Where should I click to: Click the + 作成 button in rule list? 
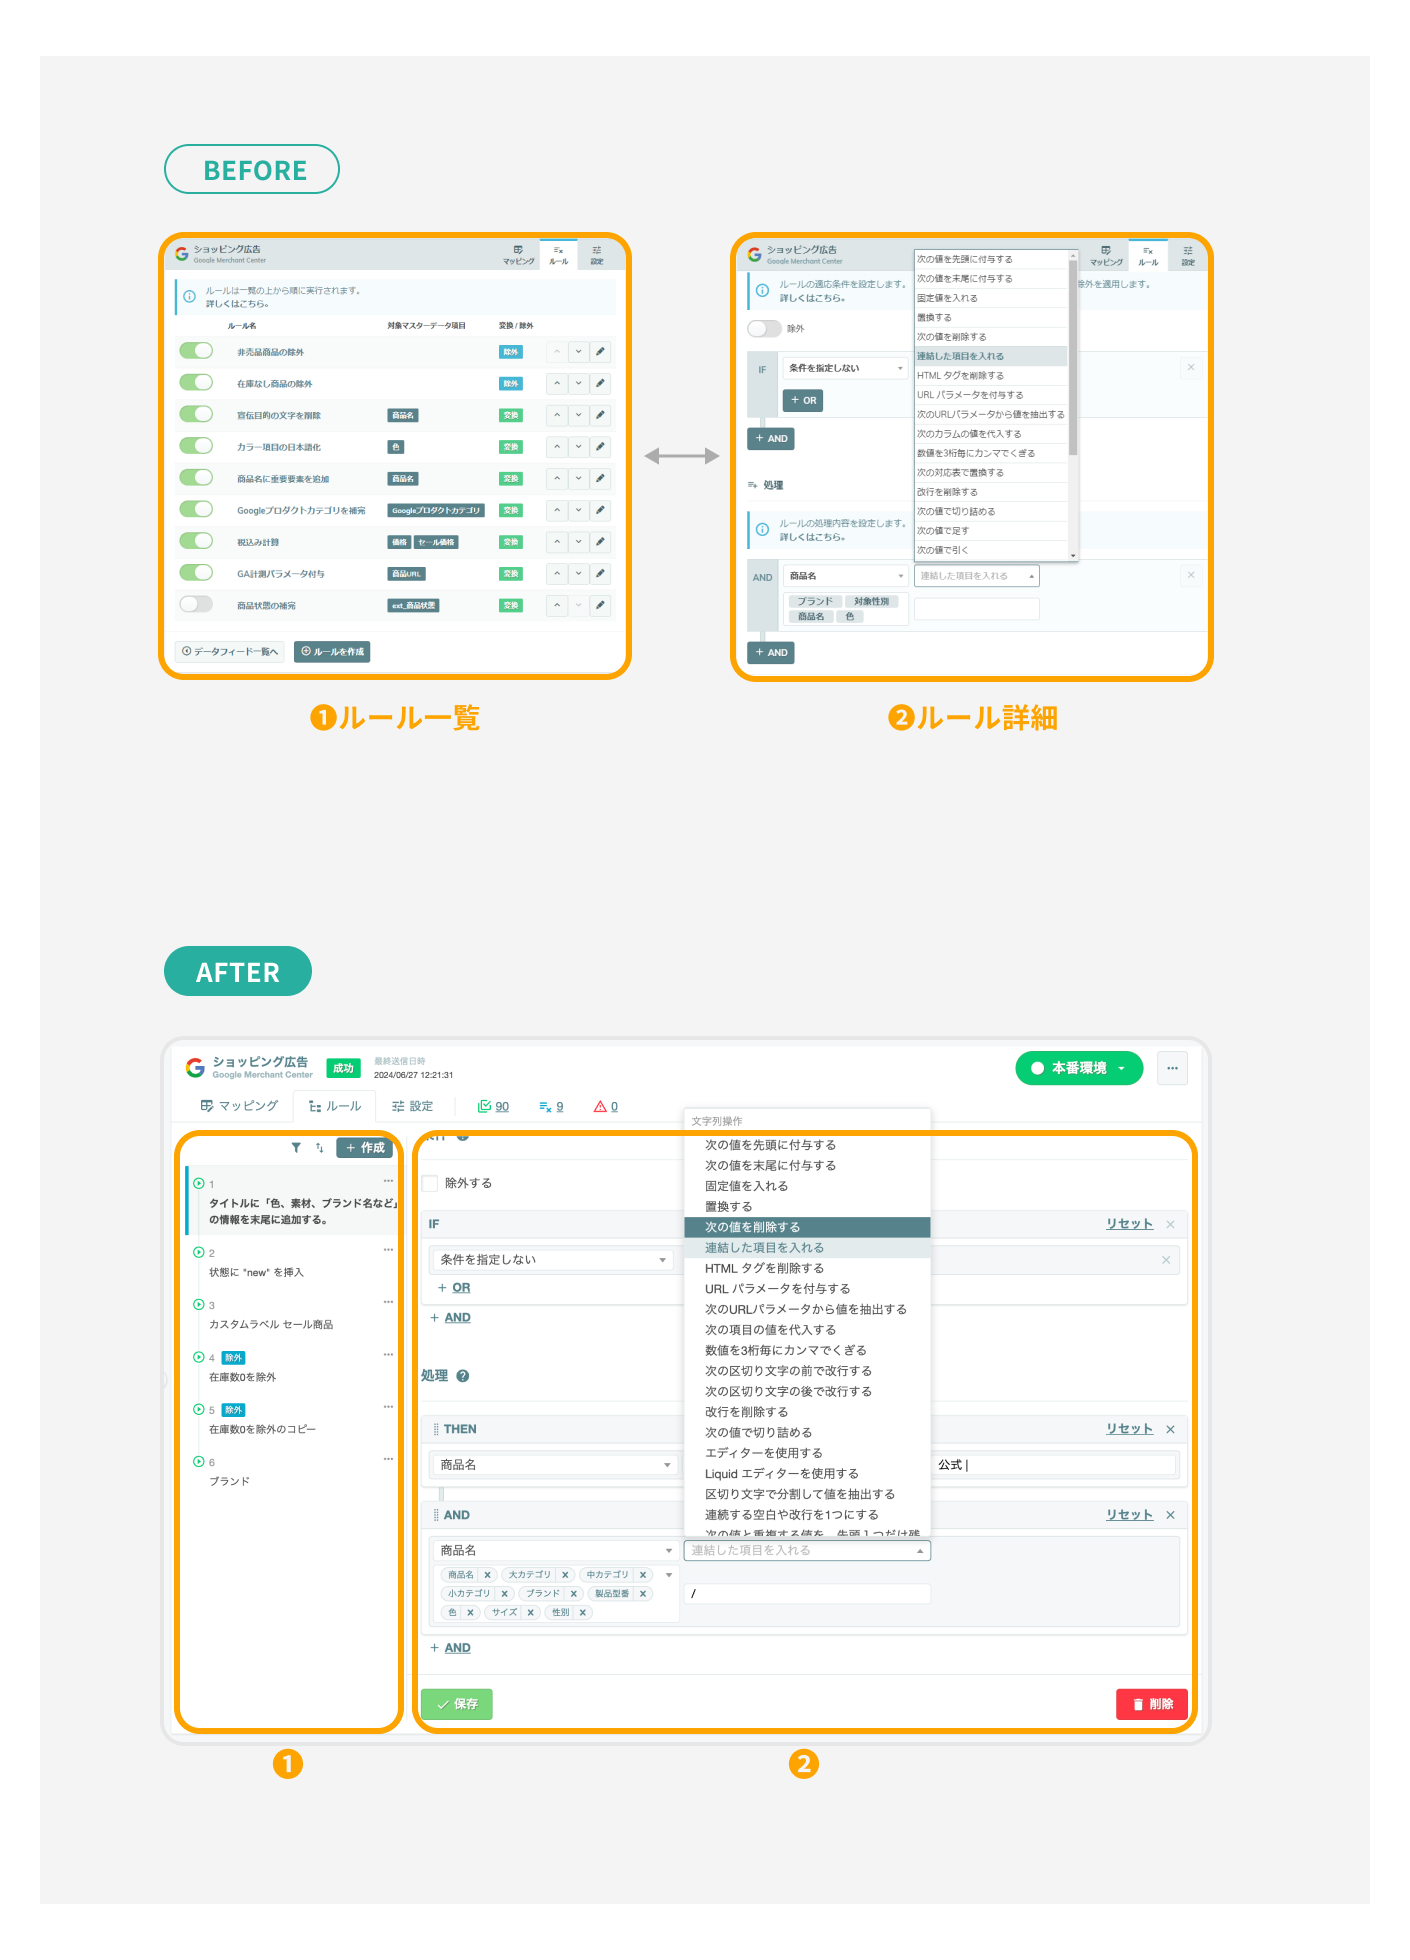click(x=365, y=1148)
